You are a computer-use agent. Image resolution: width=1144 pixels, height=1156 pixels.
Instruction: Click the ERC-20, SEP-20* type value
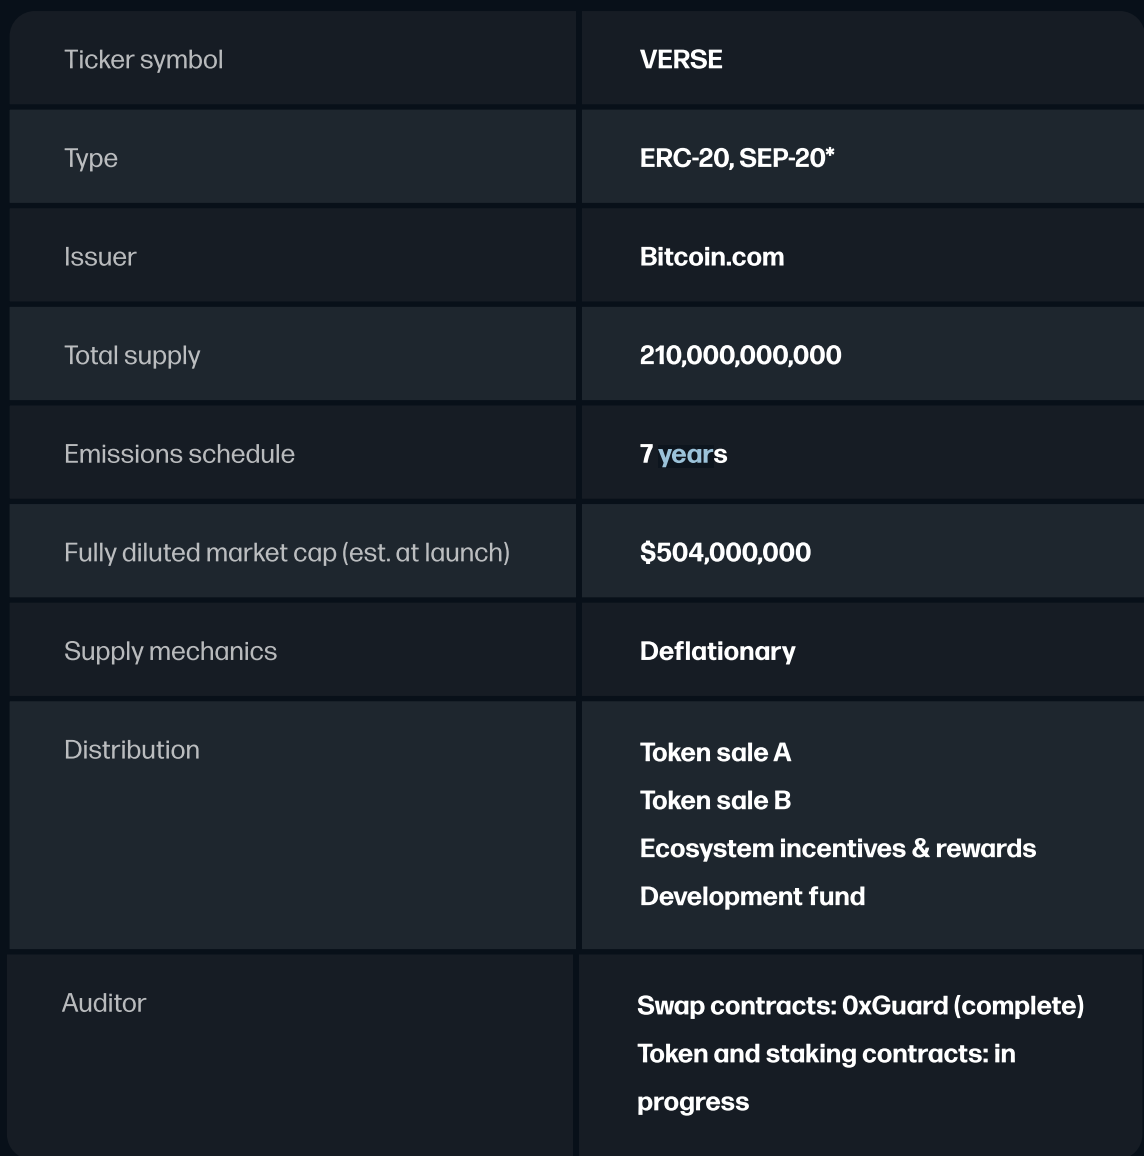click(737, 158)
